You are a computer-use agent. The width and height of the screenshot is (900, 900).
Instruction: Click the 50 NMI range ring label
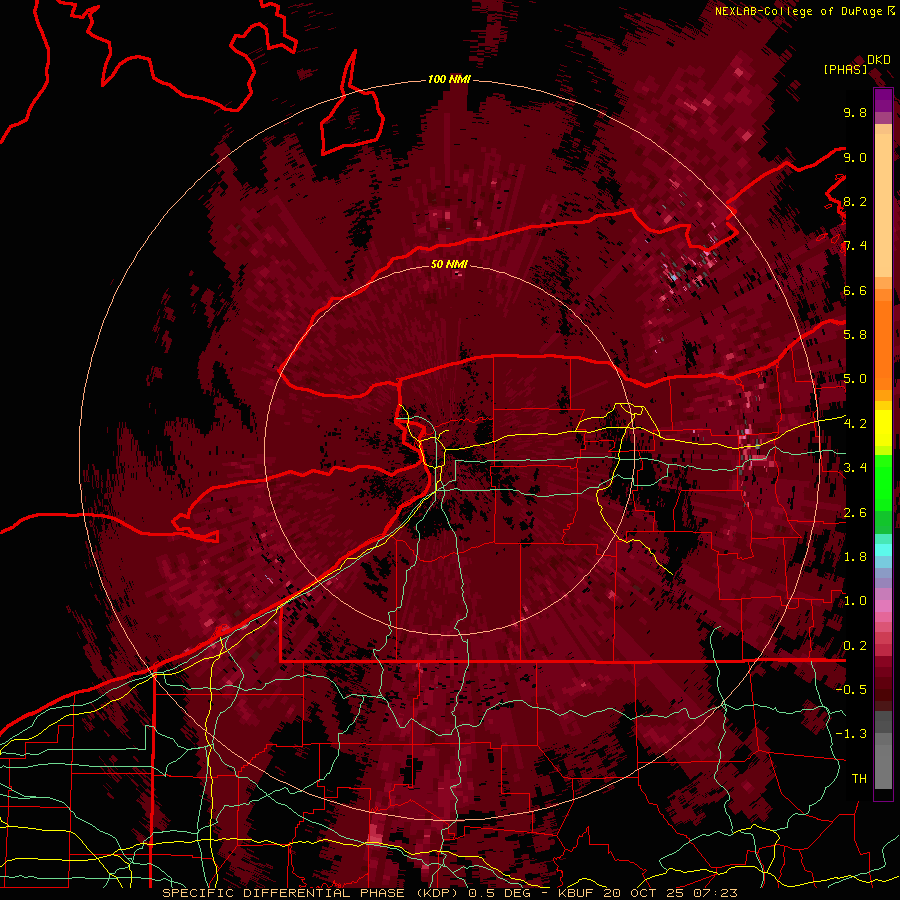point(449,264)
